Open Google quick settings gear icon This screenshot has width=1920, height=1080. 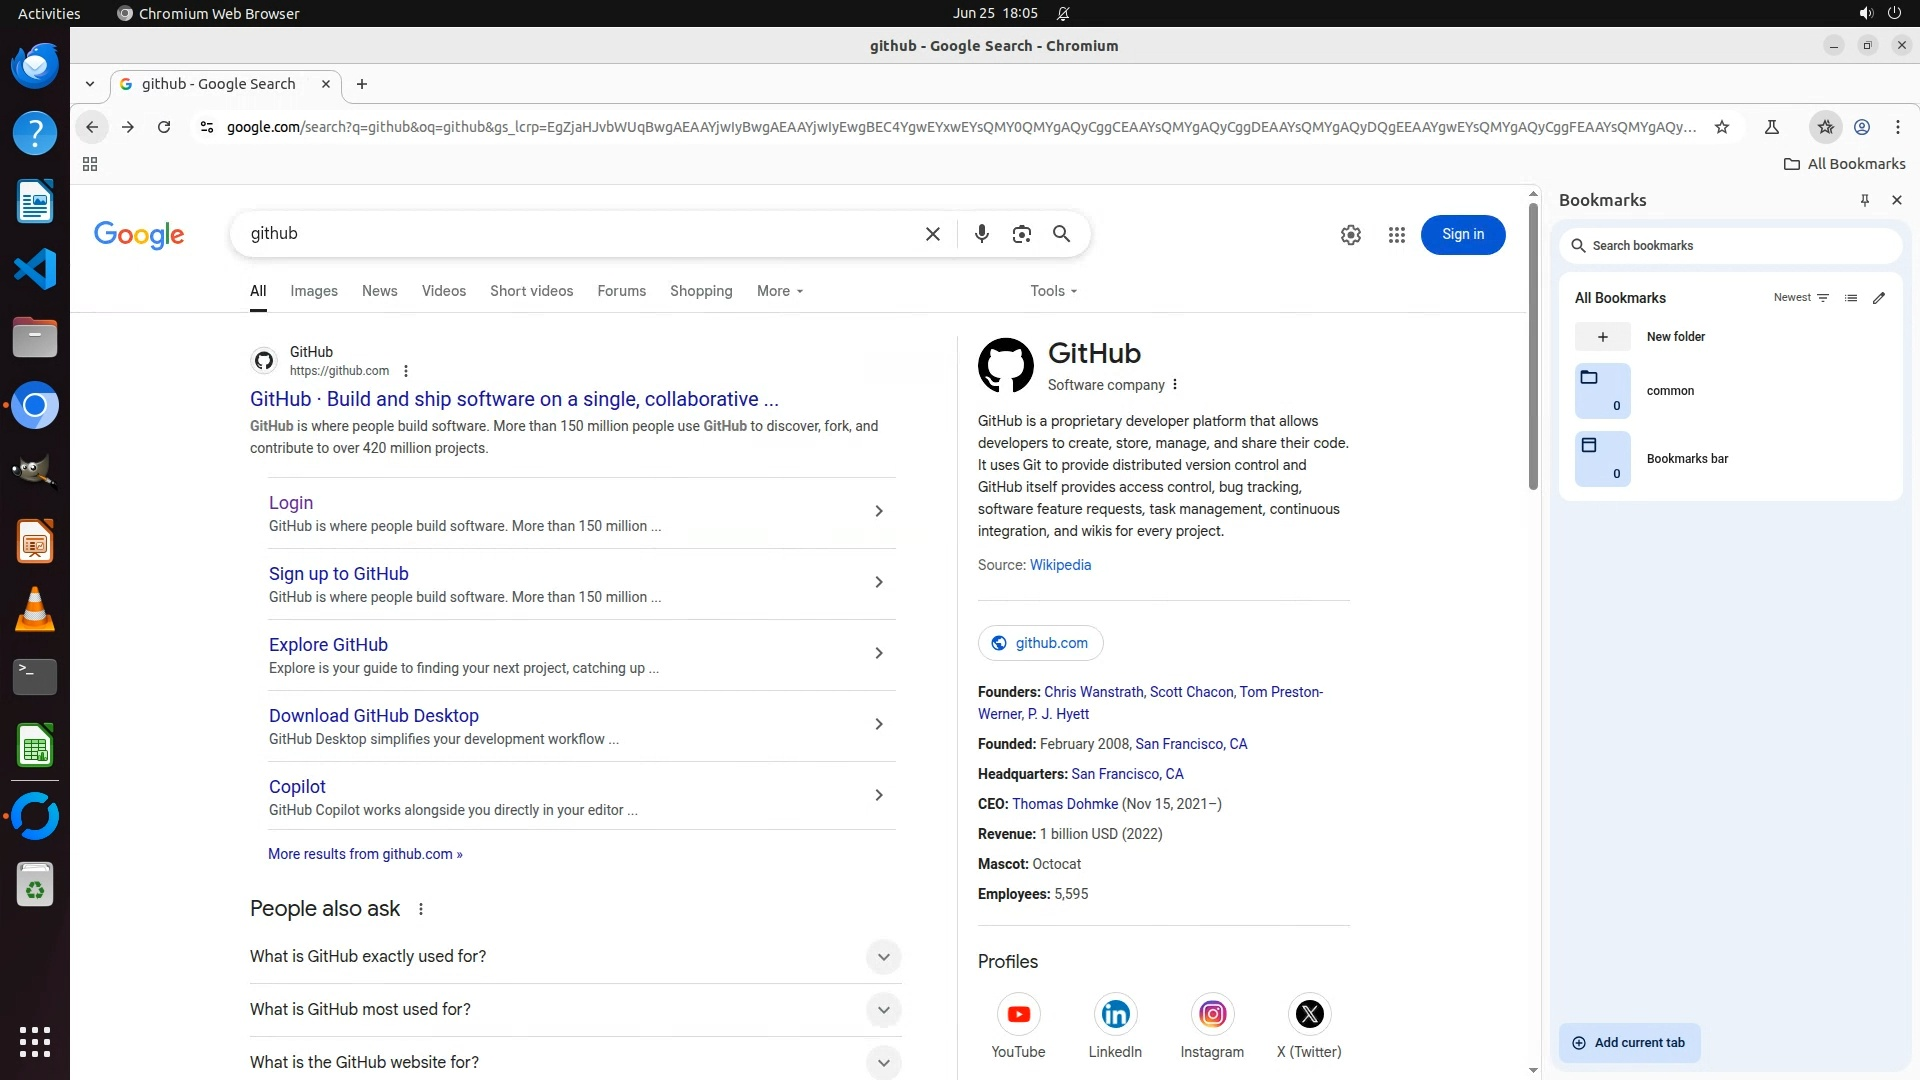click(x=1350, y=235)
